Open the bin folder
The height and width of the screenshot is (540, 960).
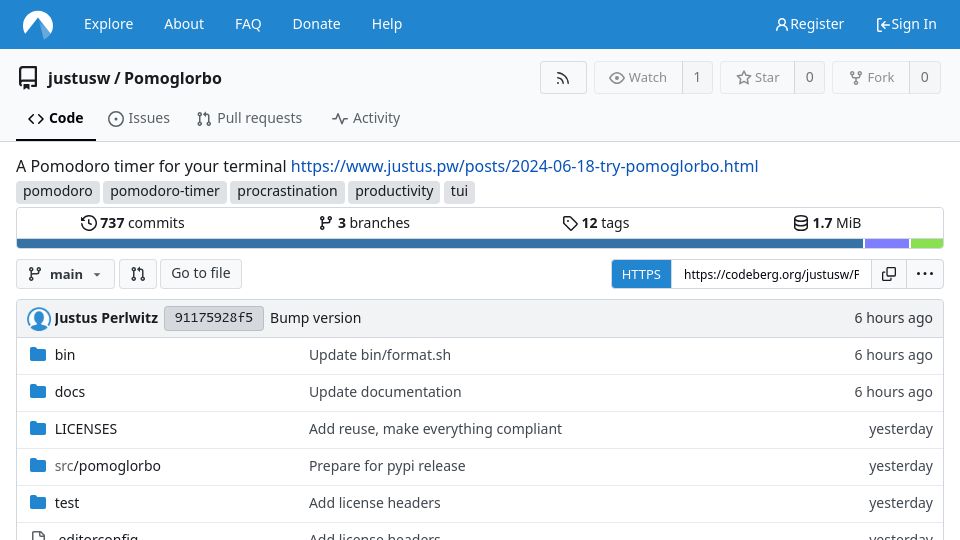pos(65,355)
